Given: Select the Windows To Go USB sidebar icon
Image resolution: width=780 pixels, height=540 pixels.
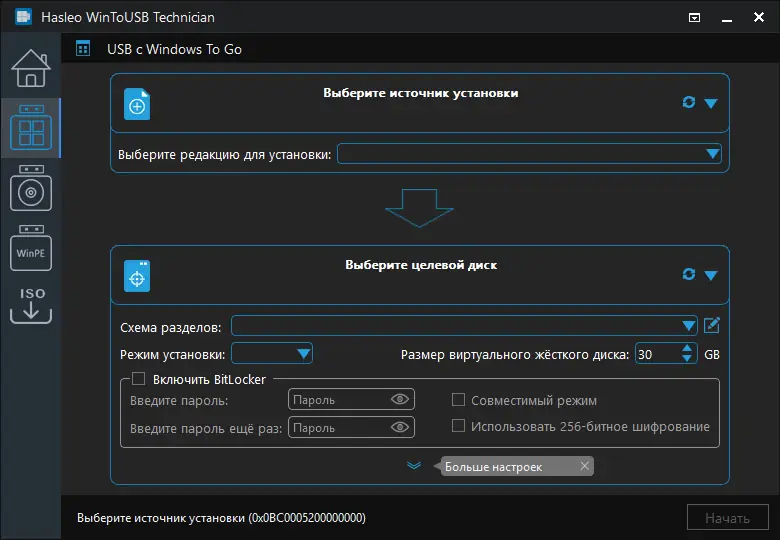Looking at the screenshot, I should (30, 128).
